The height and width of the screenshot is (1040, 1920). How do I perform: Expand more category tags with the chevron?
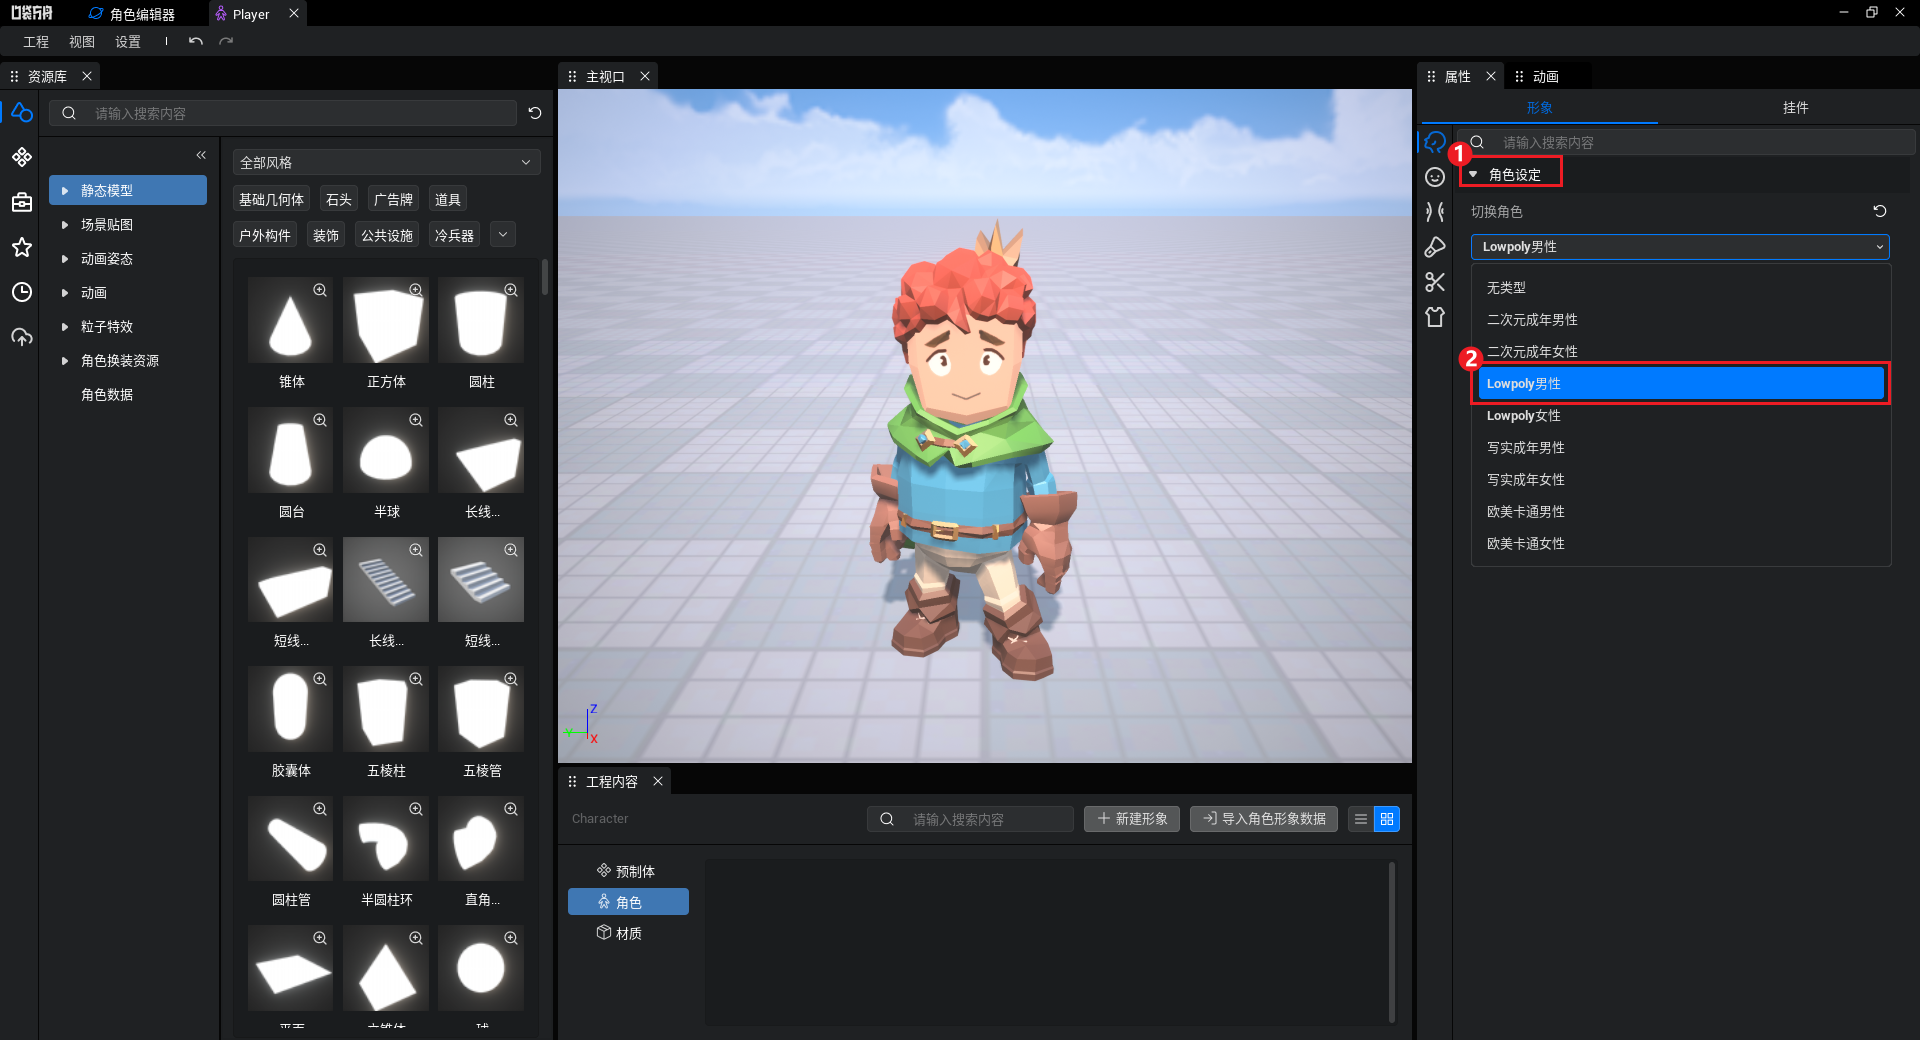pyautogui.click(x=503, y=235)
